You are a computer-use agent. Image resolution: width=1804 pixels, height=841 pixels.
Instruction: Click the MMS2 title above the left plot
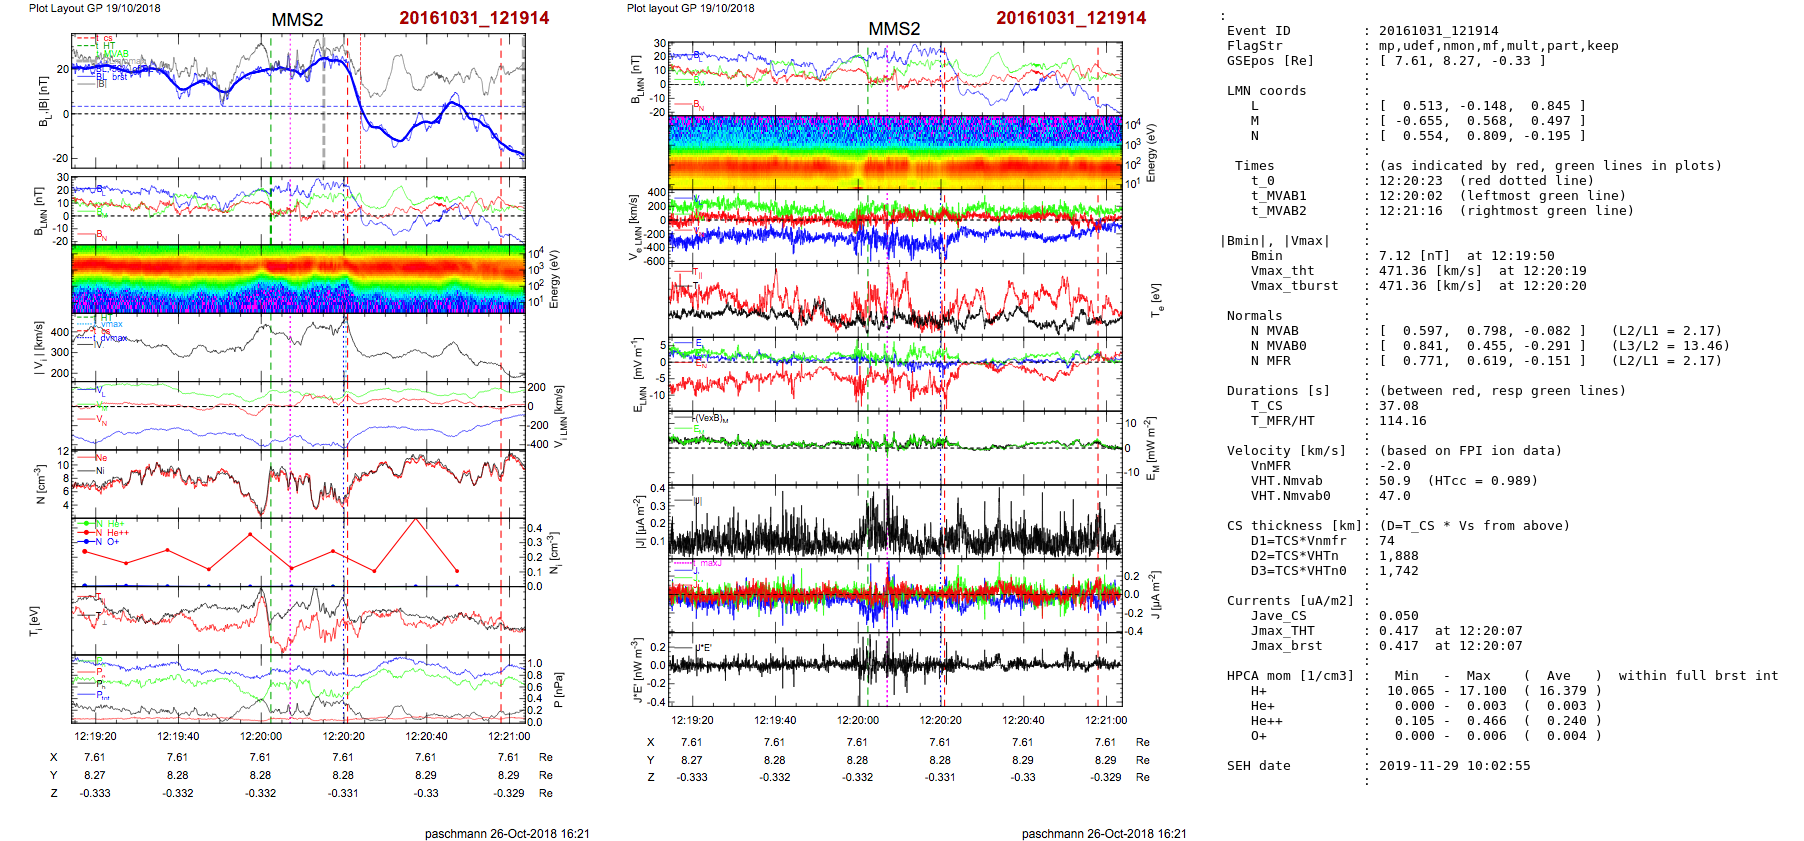[x=297, y=20]
